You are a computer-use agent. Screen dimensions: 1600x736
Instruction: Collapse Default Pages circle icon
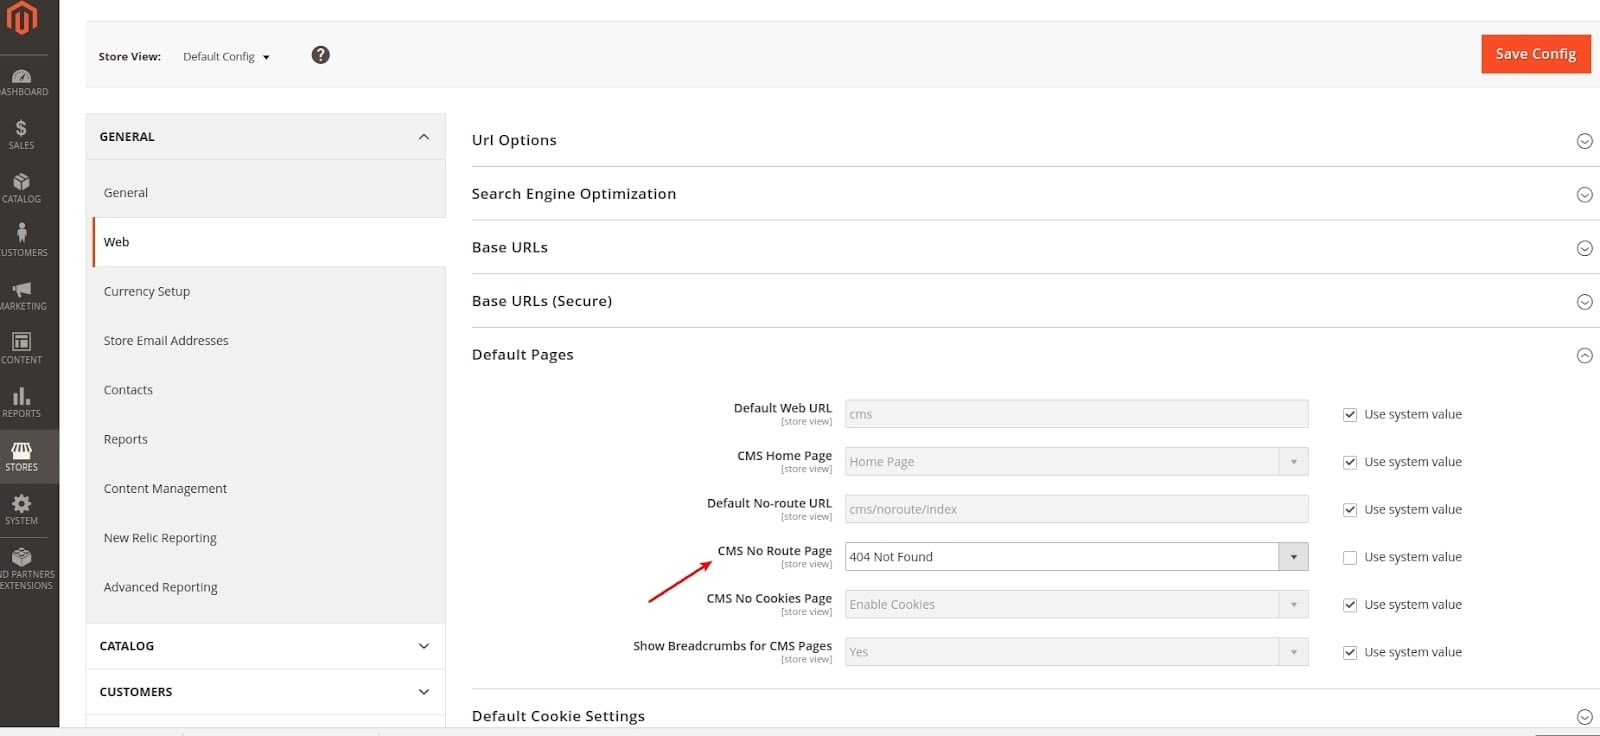(x=1584, y=356)
